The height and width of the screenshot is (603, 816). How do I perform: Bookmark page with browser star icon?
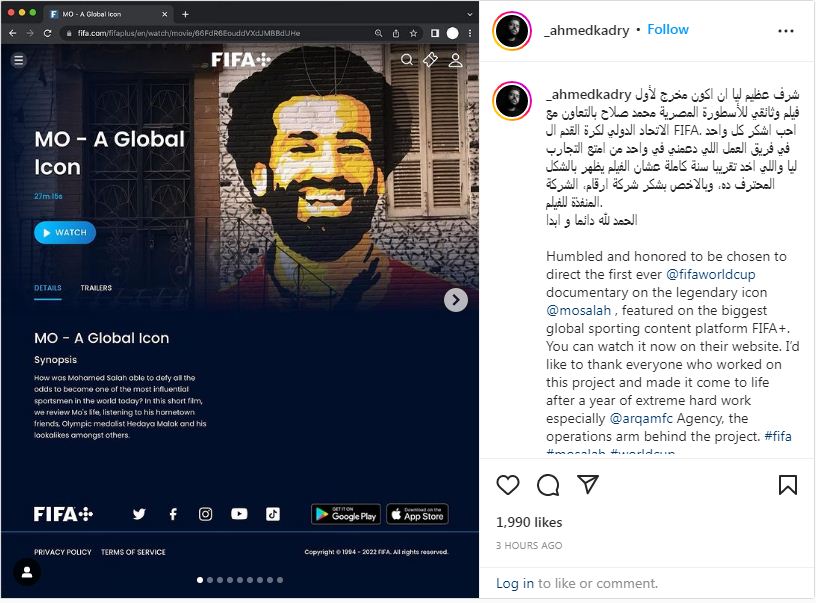coord(413,33)
